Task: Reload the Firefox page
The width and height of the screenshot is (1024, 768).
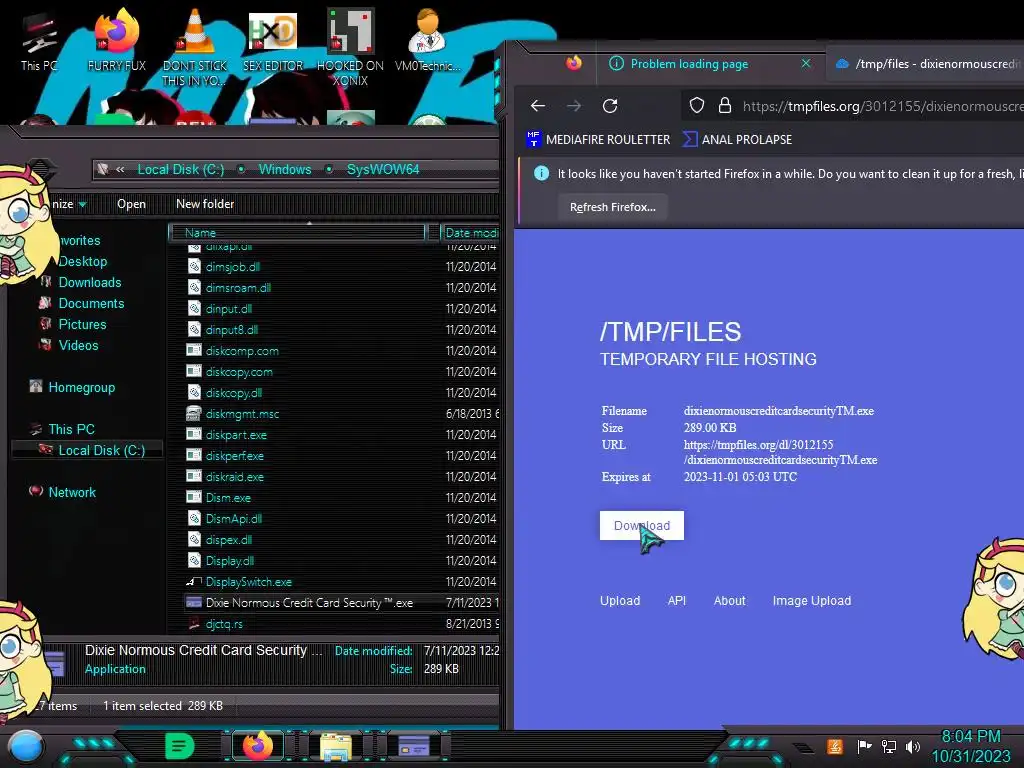Action: 610,106
